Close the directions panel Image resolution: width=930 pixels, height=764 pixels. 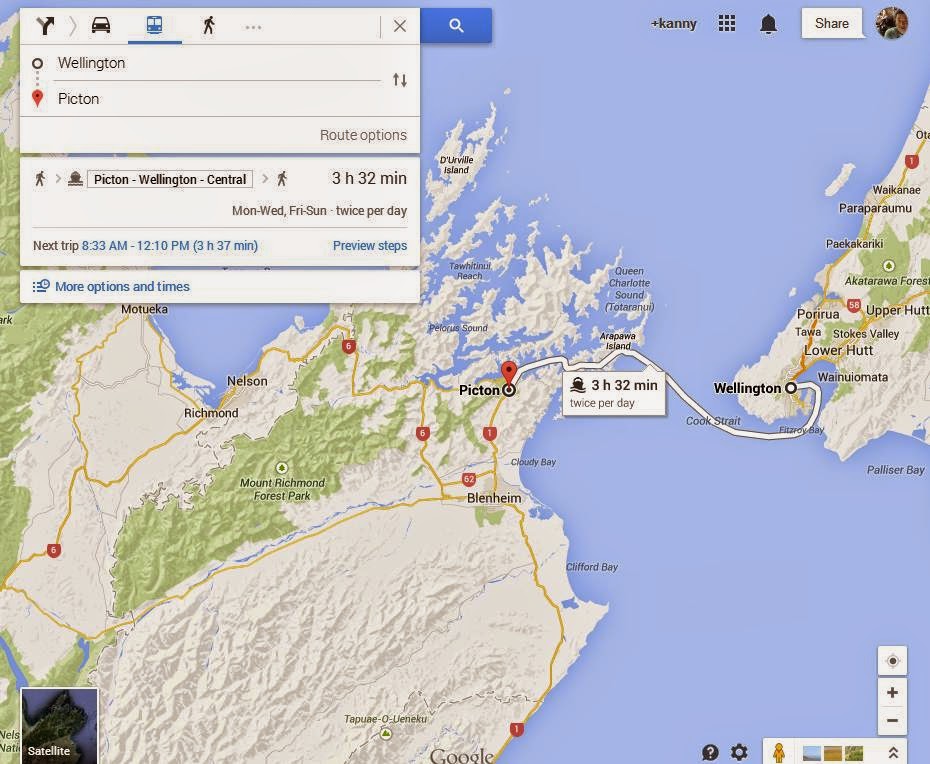(x=400, y=26)
